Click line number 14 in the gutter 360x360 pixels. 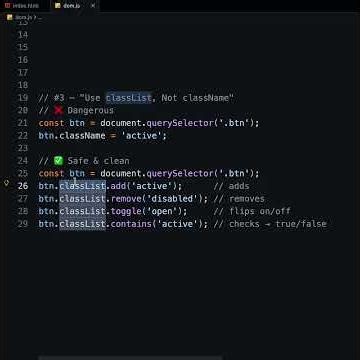tap(23, 35)
